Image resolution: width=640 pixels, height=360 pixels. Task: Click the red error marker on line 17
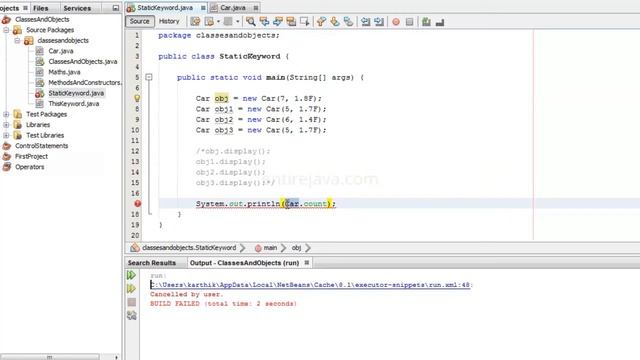pyautogui.click(x=138, y=203)
